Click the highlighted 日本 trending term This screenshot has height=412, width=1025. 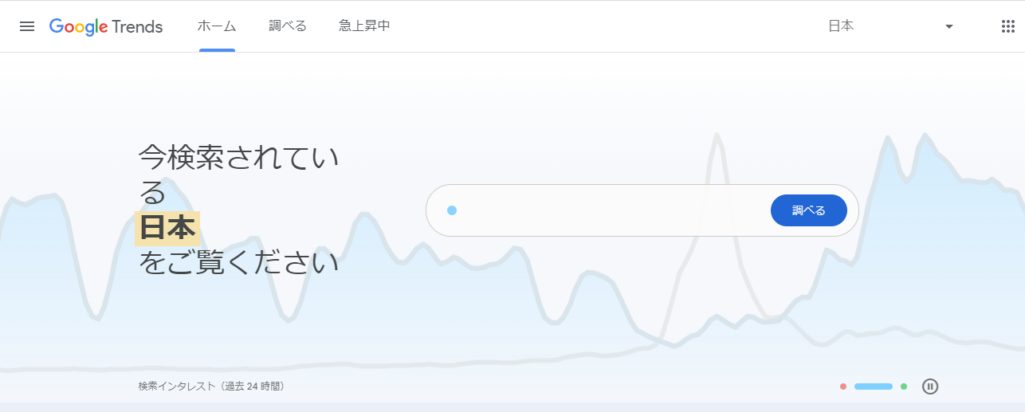pos(167,228)
